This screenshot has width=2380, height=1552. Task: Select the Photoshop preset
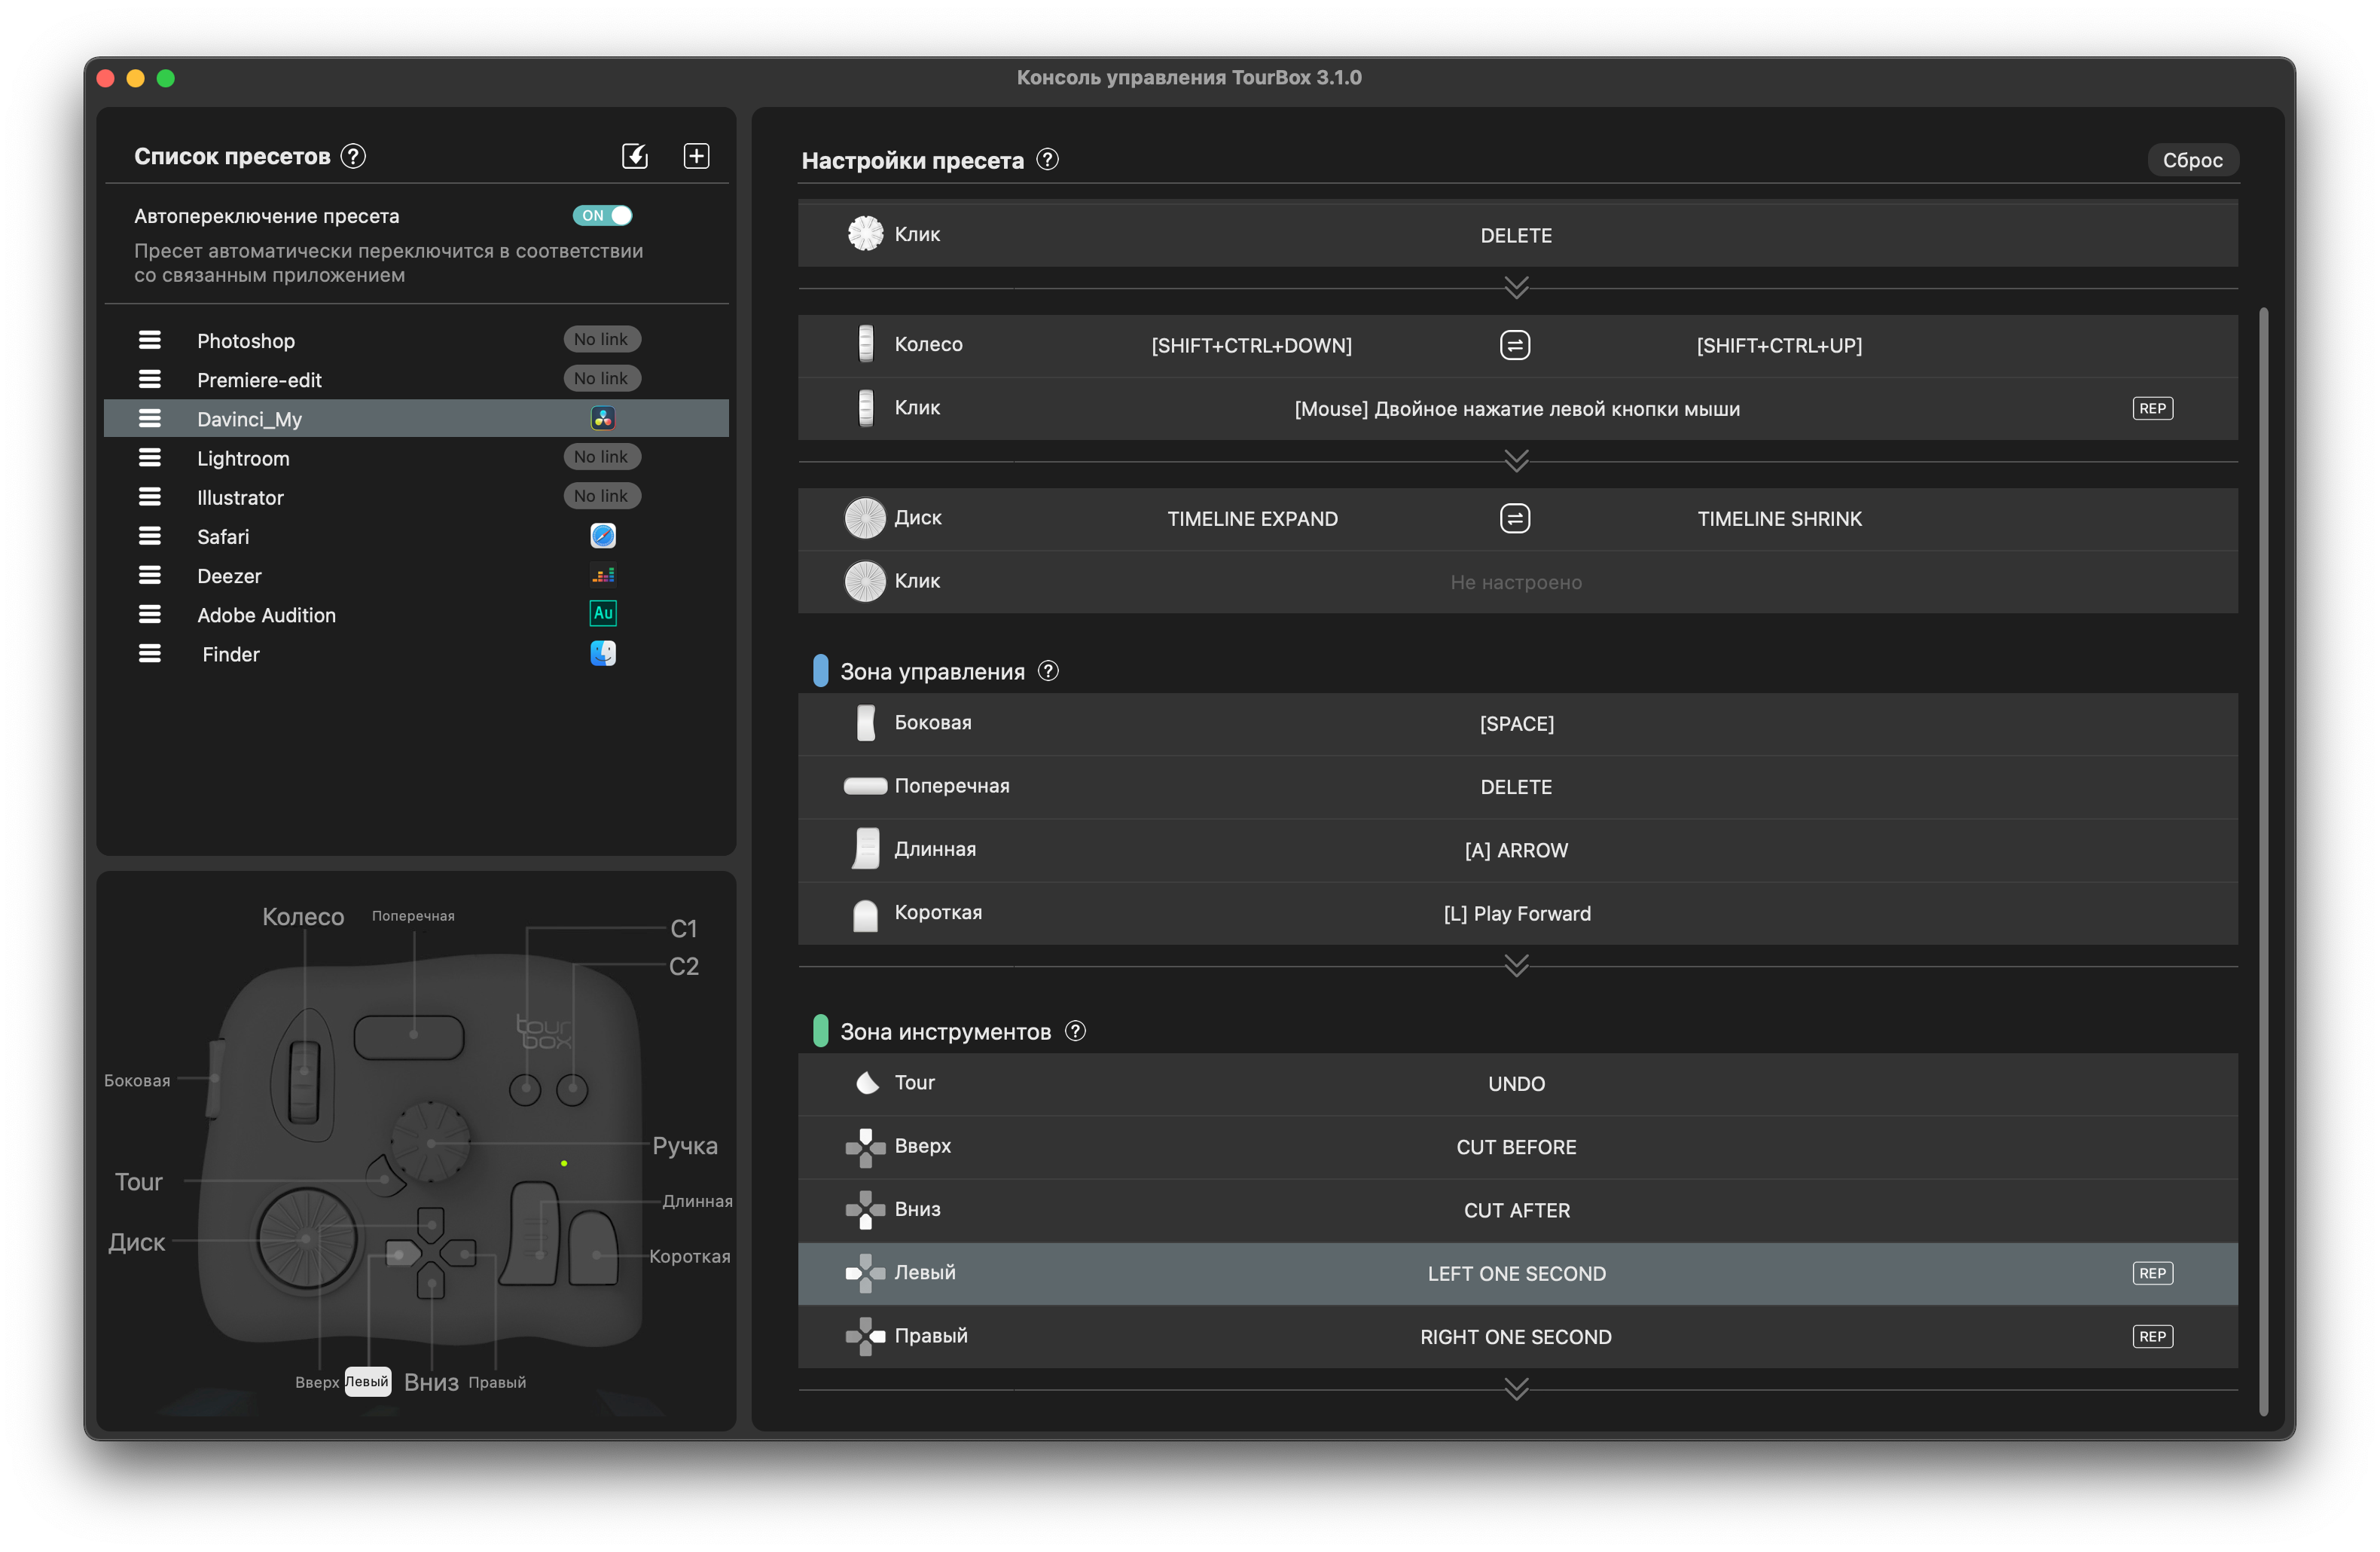coord(246,341)
